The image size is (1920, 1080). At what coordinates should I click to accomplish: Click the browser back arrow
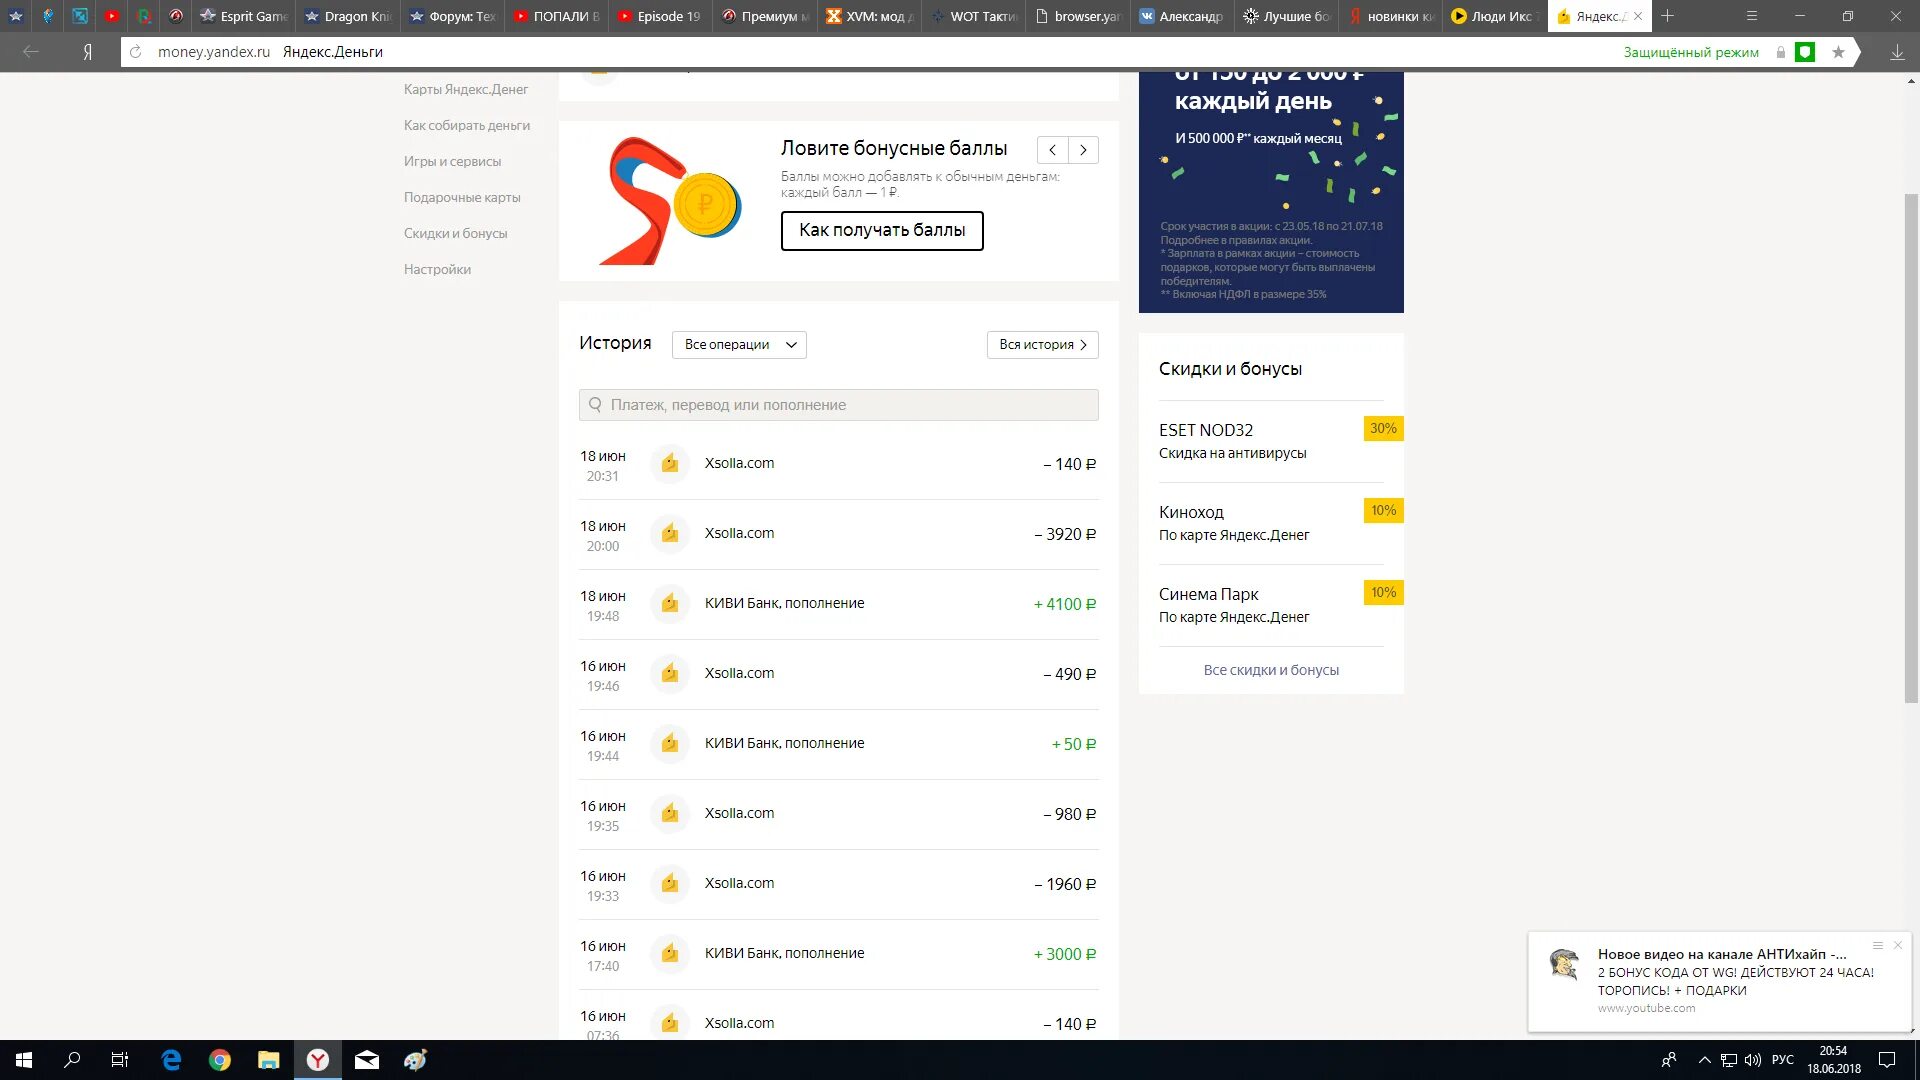click(30, 52)
